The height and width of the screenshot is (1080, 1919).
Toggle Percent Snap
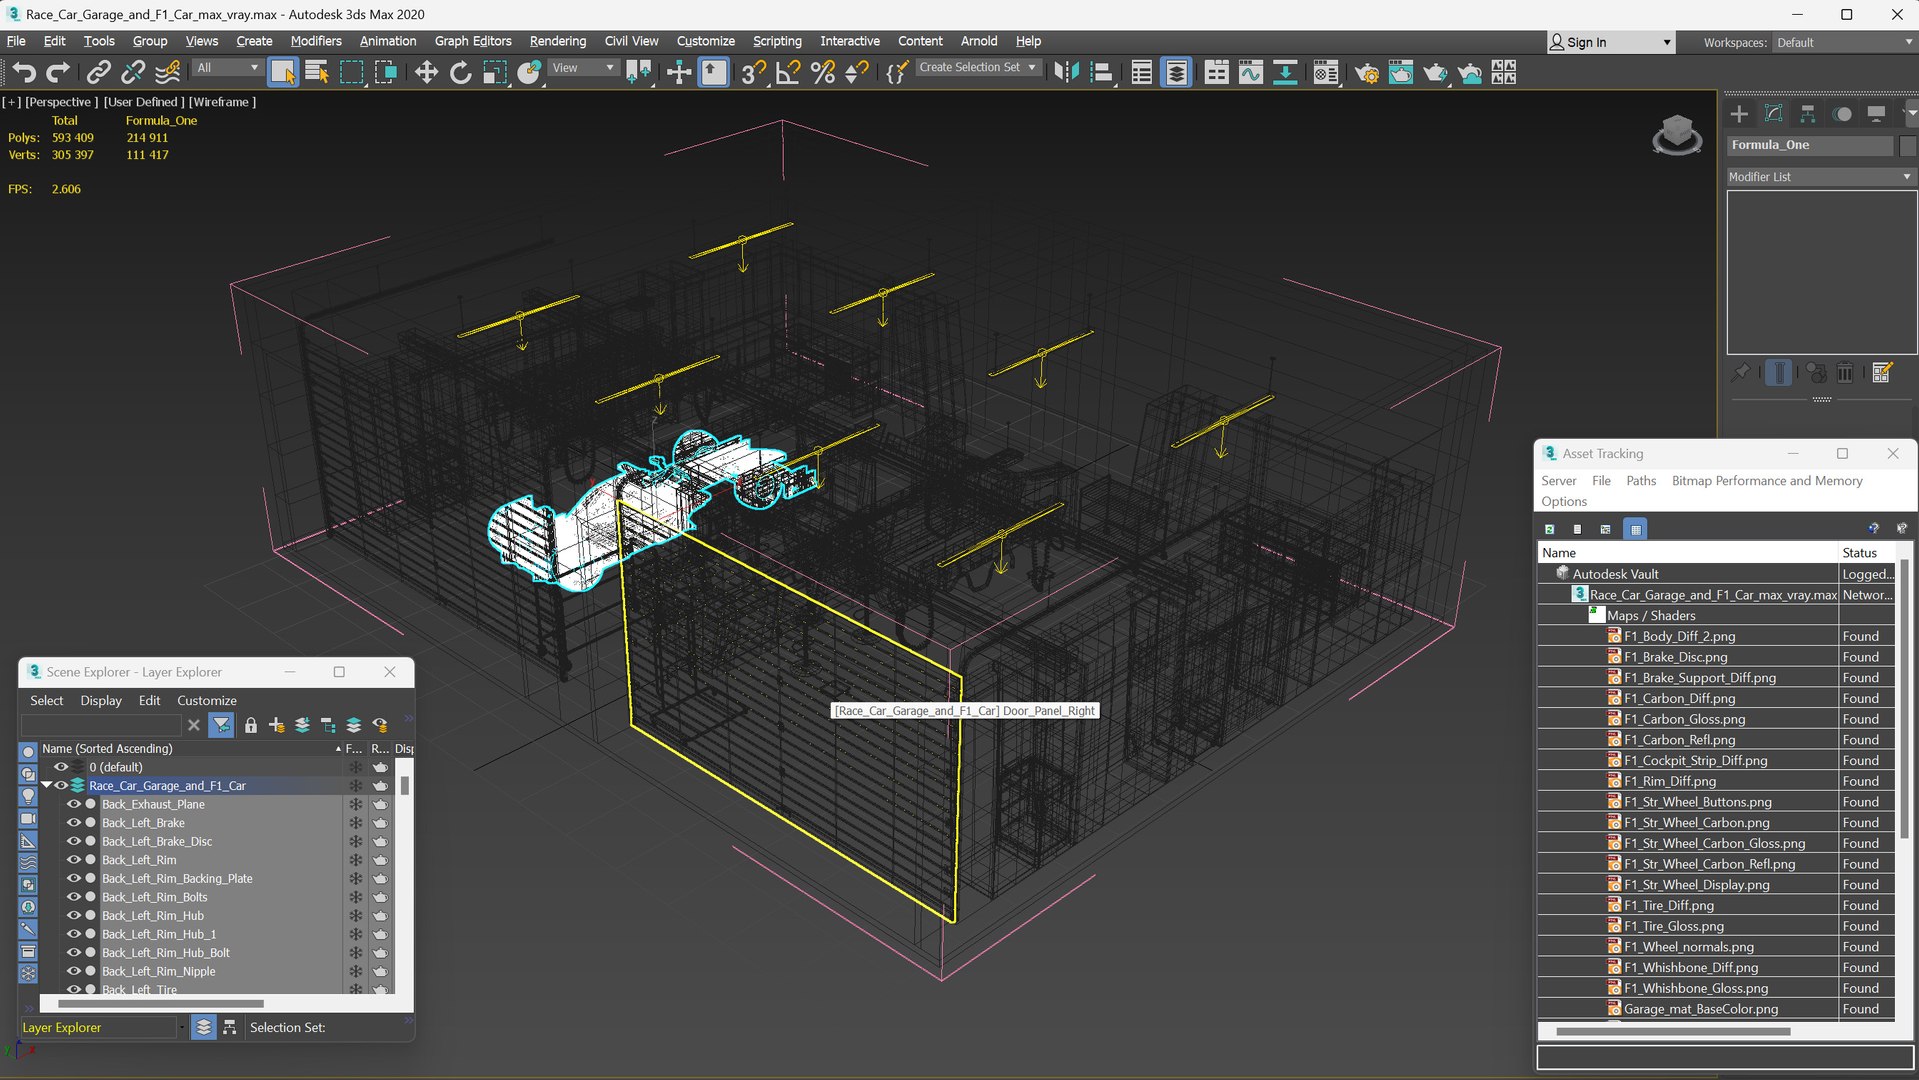click(823, 72)
